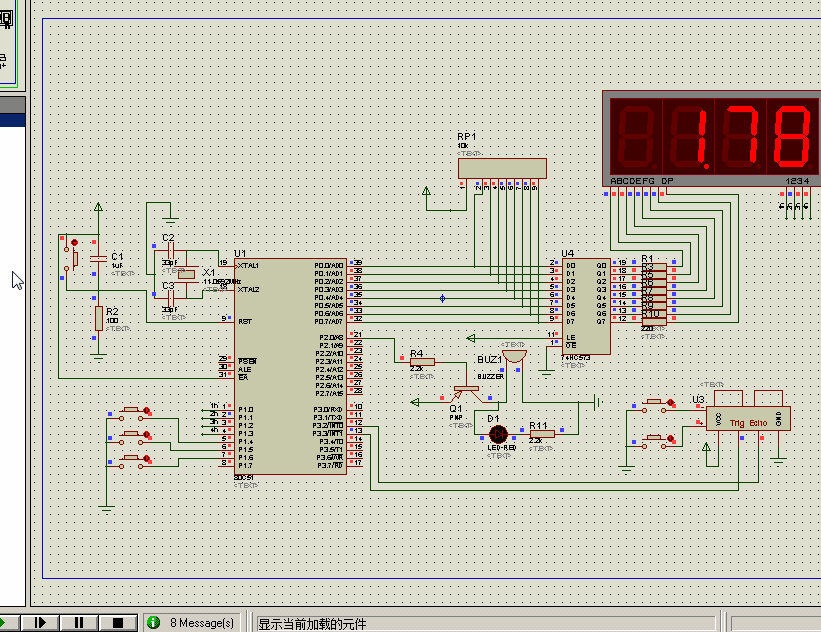Push the button wired to P1.6
Image resolution: width=821 pixels, height=632 pixels.
[x=132, y=462]
